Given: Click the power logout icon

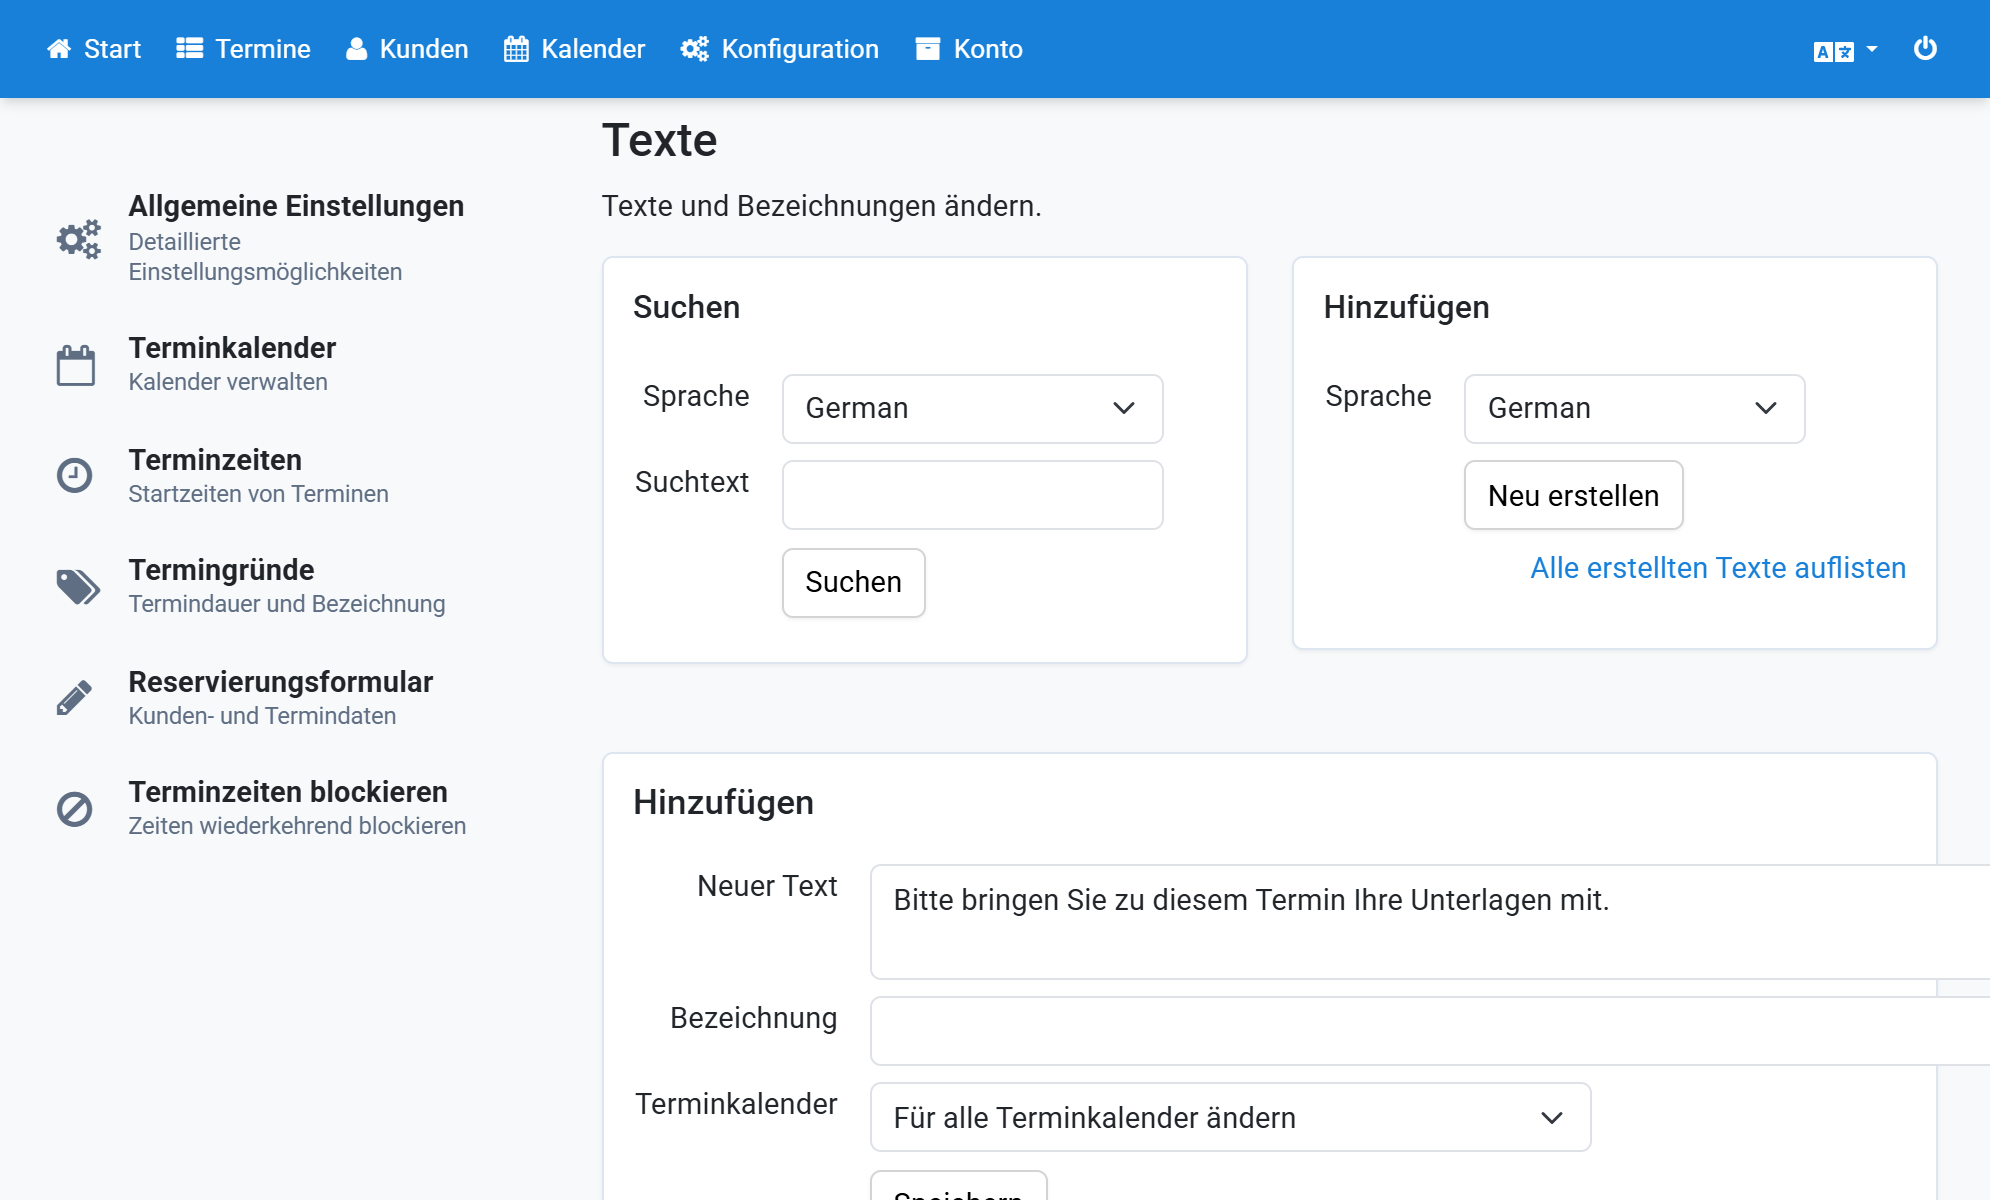Looking at the screenshot, I should click(x=1925, y=48).
